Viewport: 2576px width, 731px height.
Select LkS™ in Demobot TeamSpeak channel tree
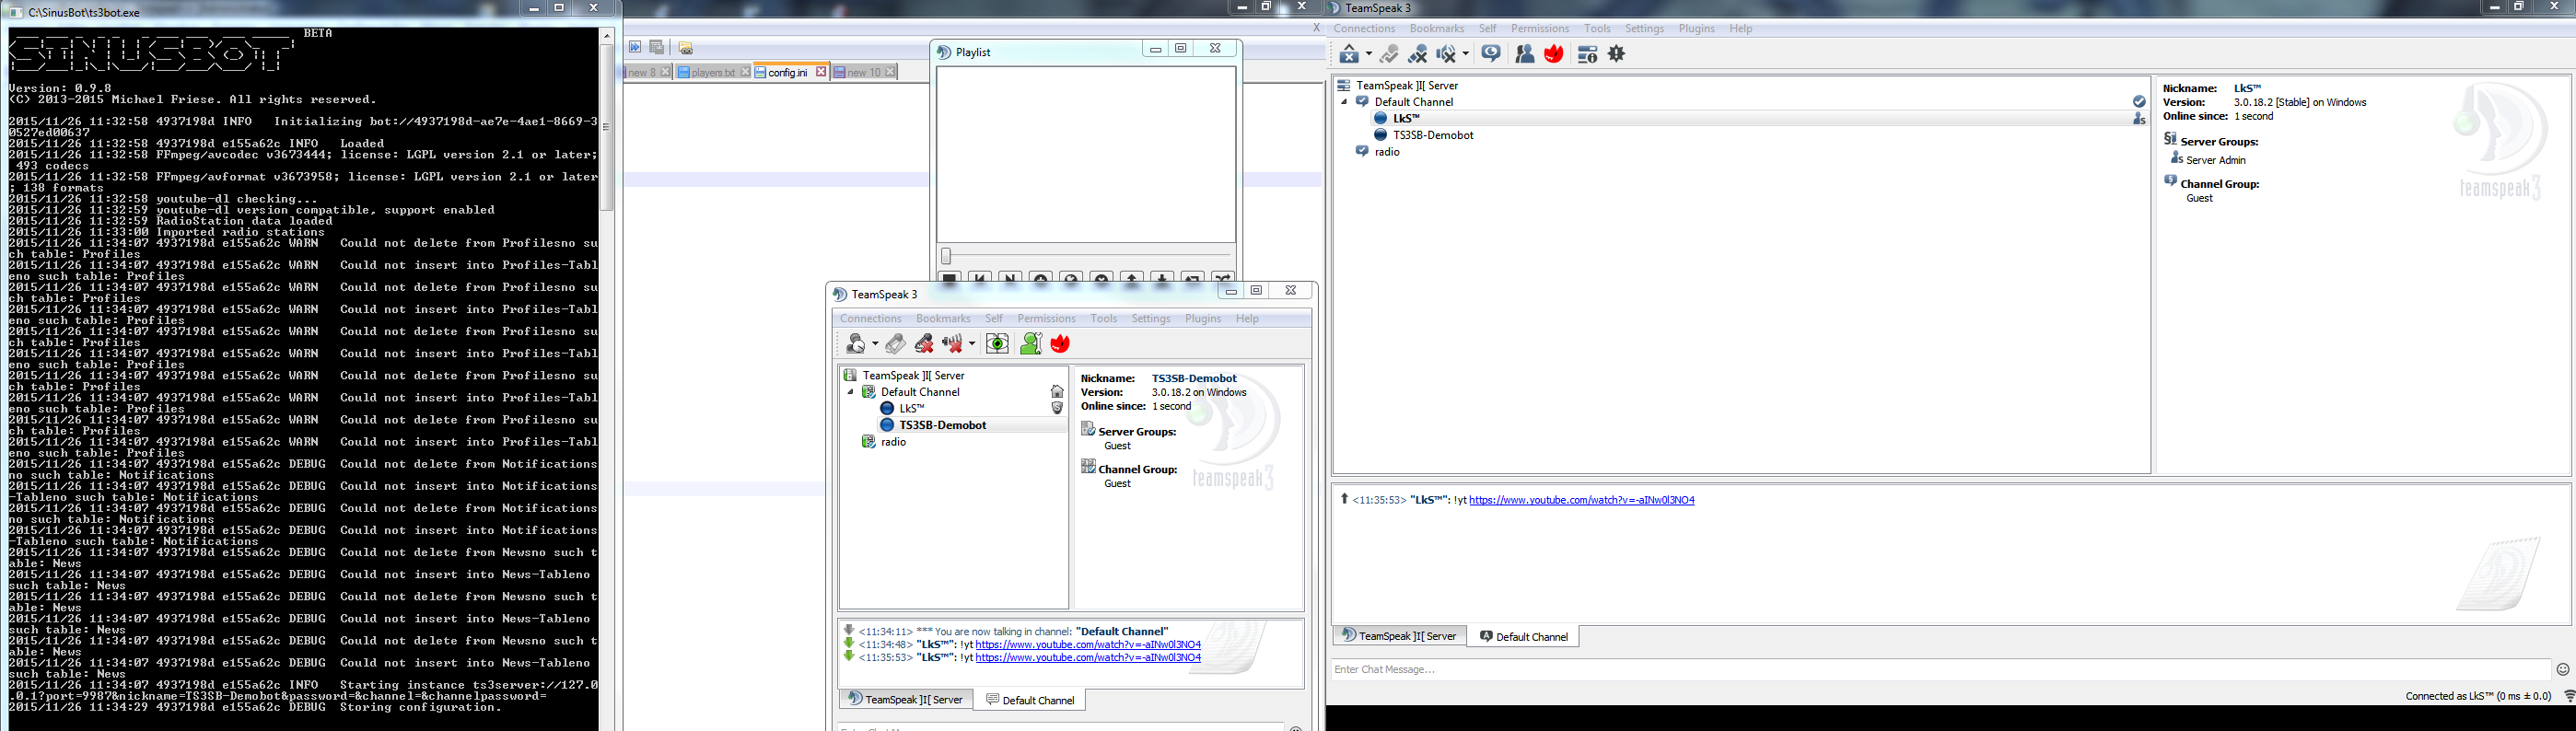point(912,409)
